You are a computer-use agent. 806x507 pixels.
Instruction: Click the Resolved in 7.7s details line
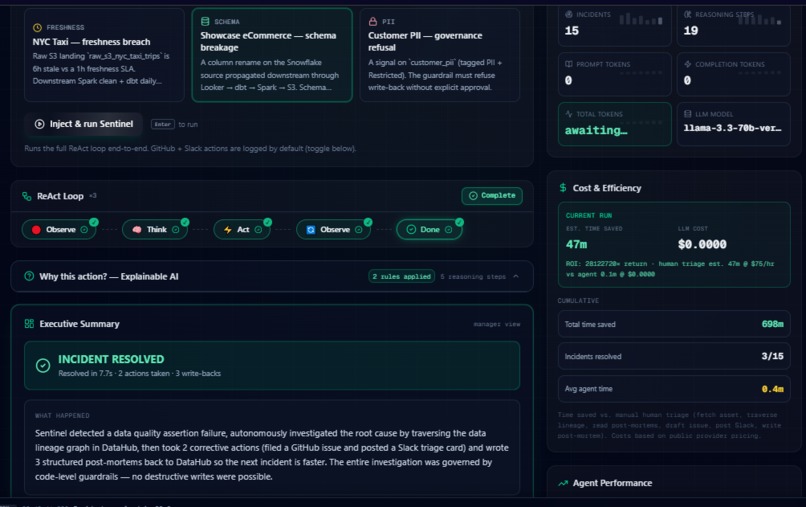pos(139,373)
